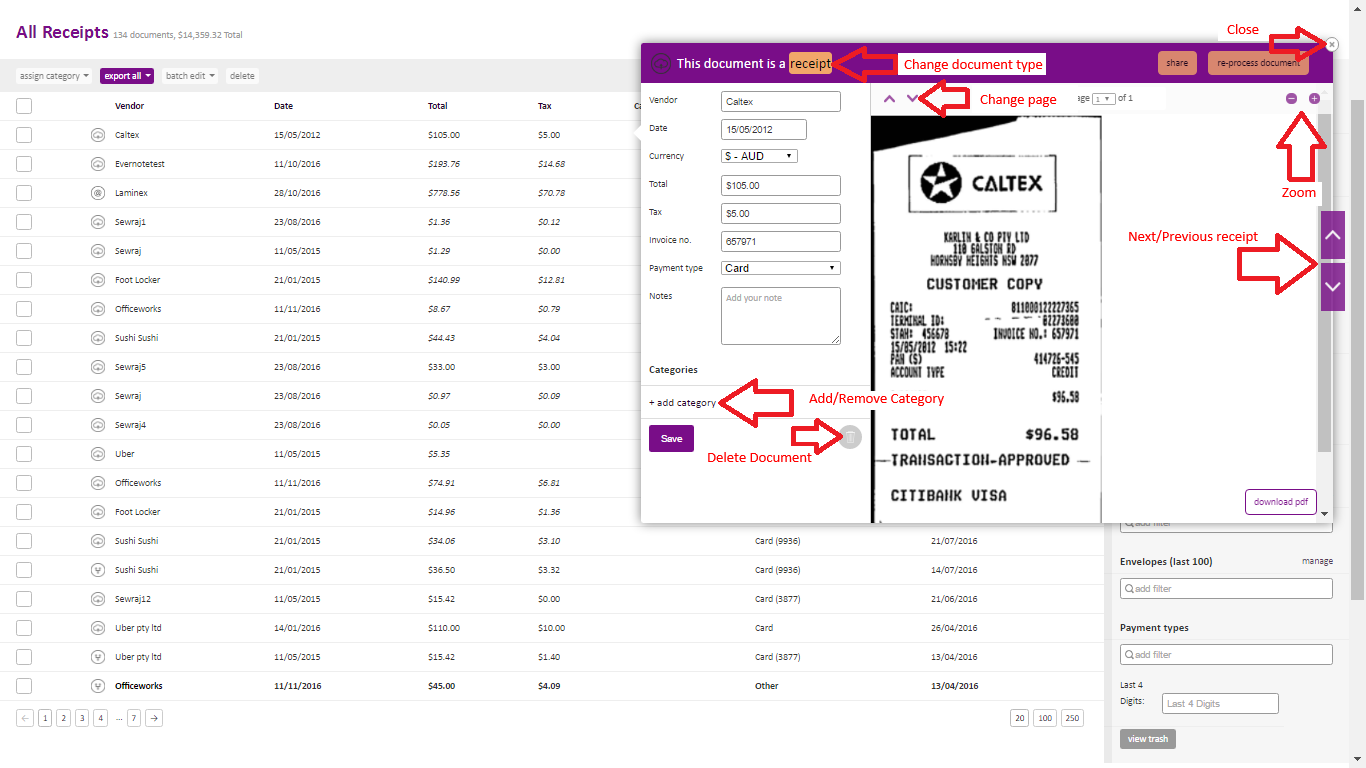Zoom out the receipt image with minus icon
This screenshot has height=768, width=1366.
point(1291,98)
